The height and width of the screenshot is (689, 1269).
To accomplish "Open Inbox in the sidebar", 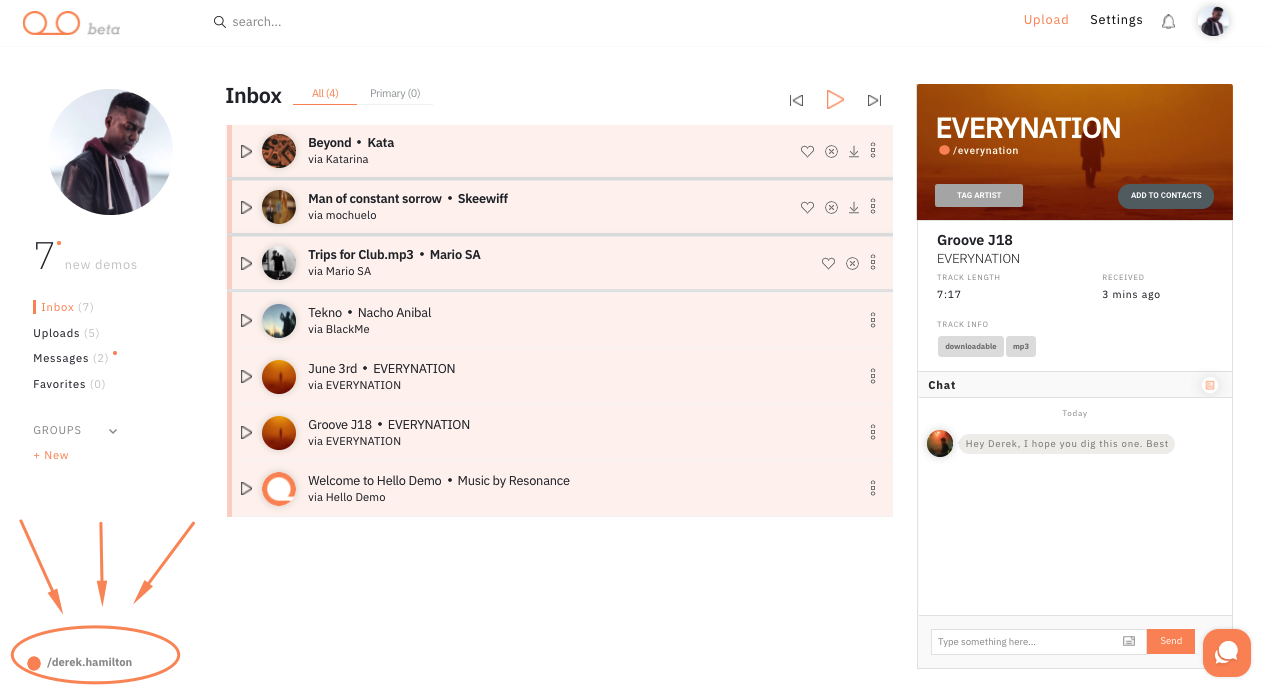I will [67, 307].
